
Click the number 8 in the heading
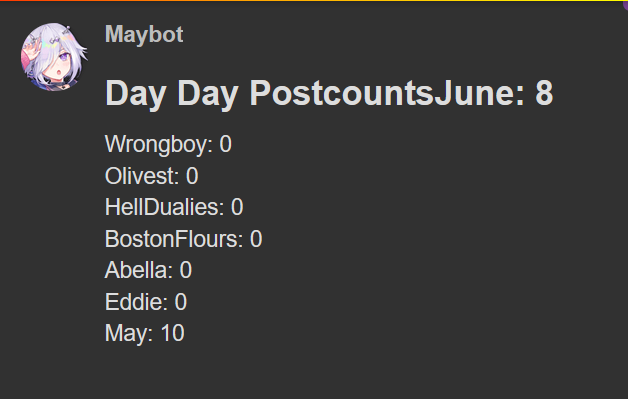click(544, 93)
